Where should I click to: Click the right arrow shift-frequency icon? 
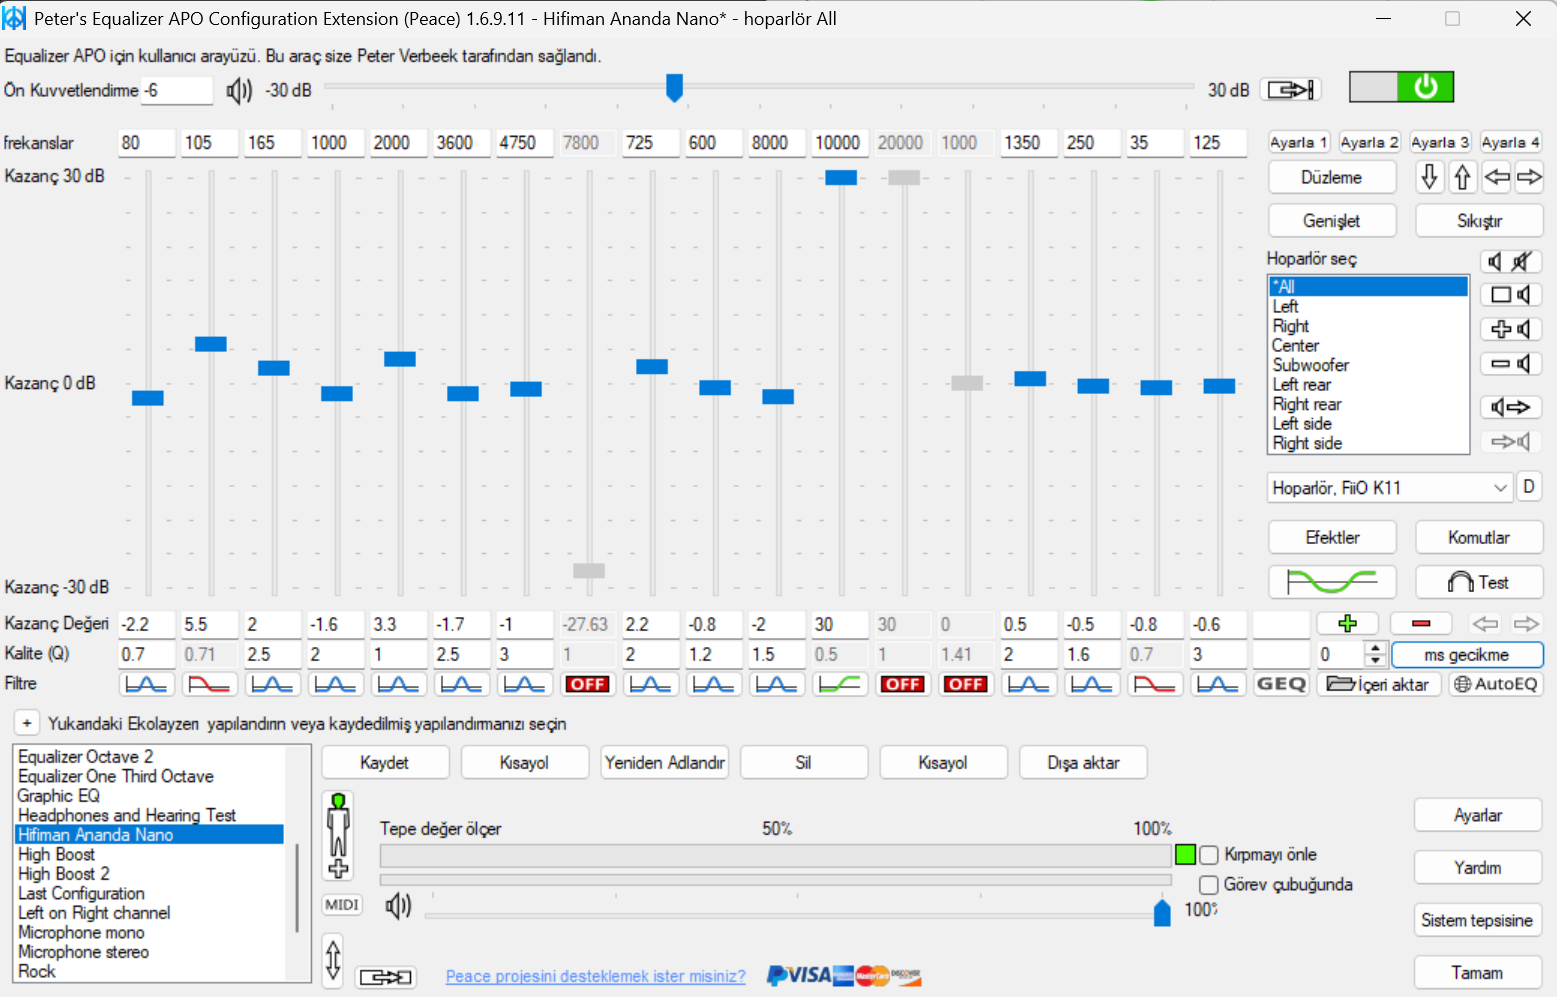[1529, 177]
